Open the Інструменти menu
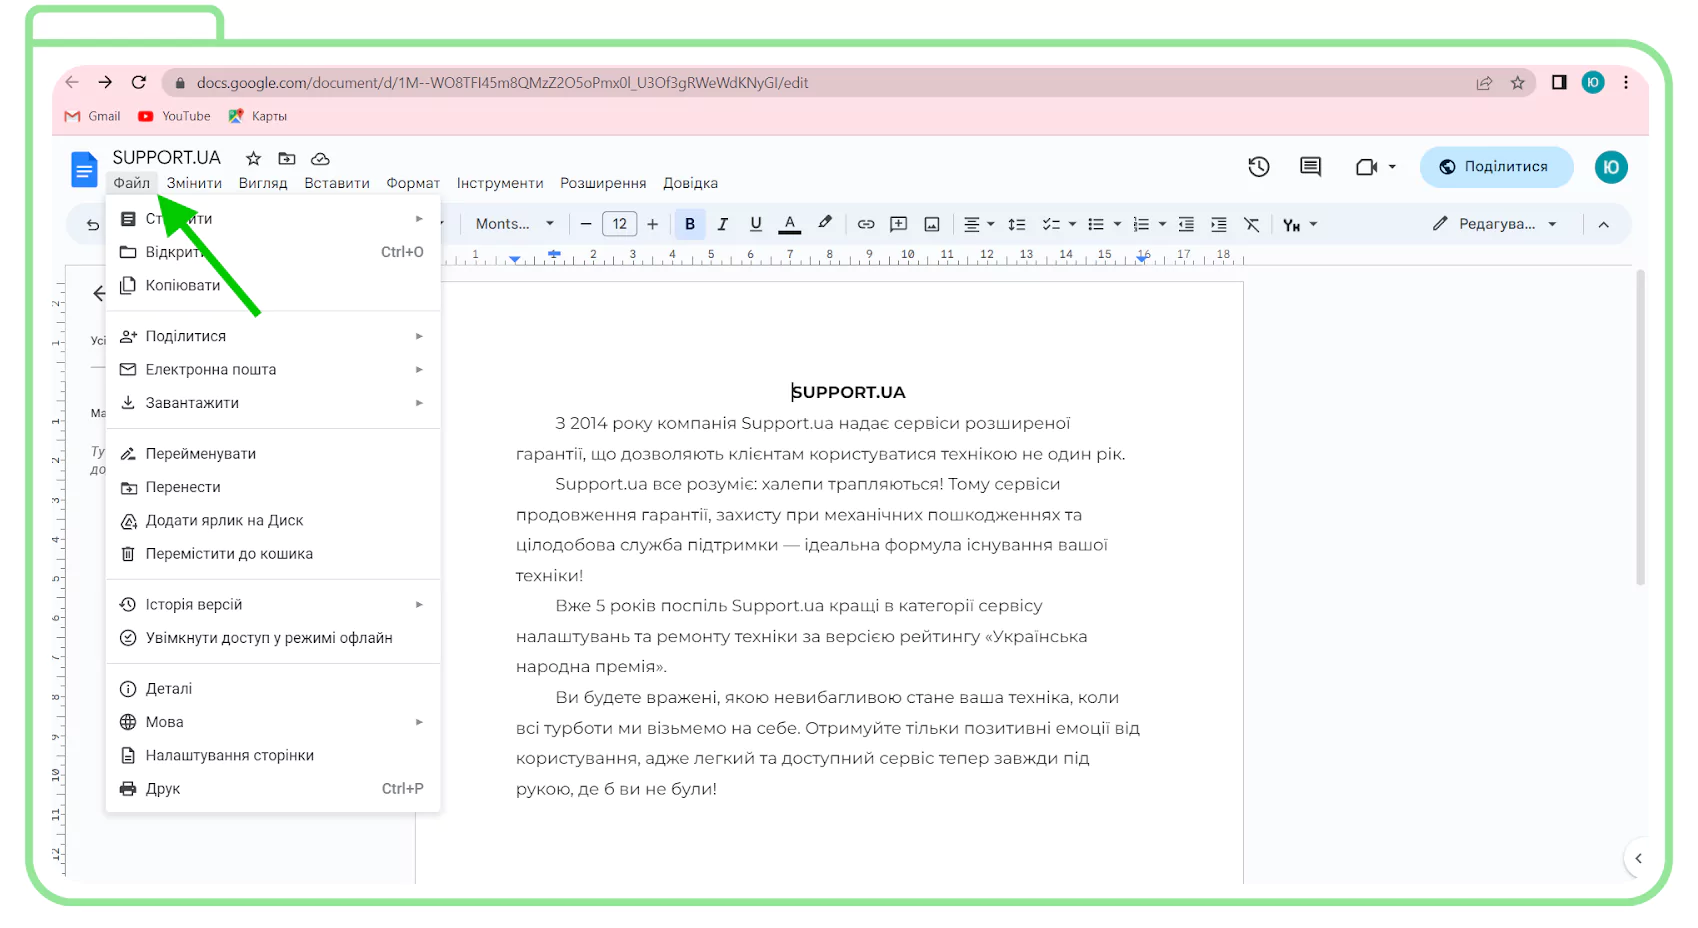 pos(500,183)
